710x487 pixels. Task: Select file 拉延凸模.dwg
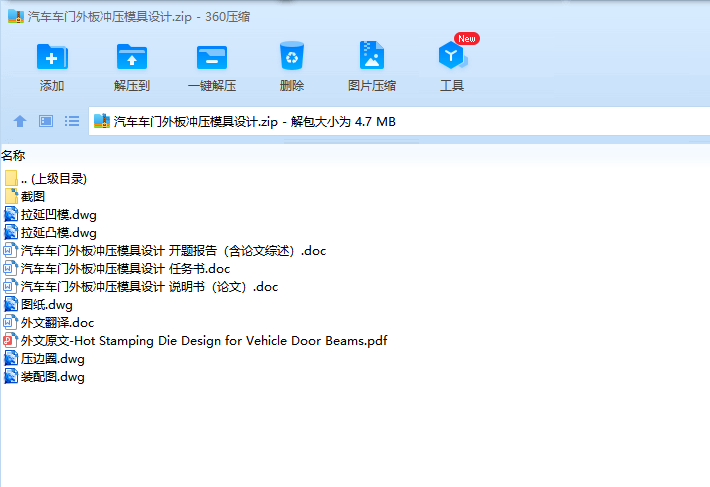50,233
